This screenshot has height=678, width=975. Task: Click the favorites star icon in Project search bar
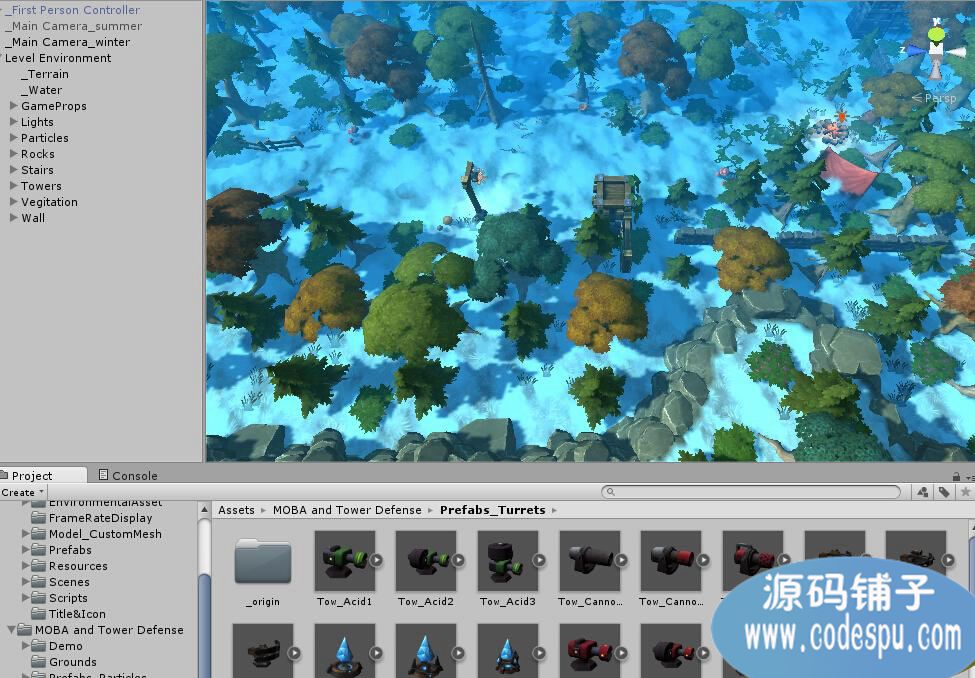coord(965,492)
